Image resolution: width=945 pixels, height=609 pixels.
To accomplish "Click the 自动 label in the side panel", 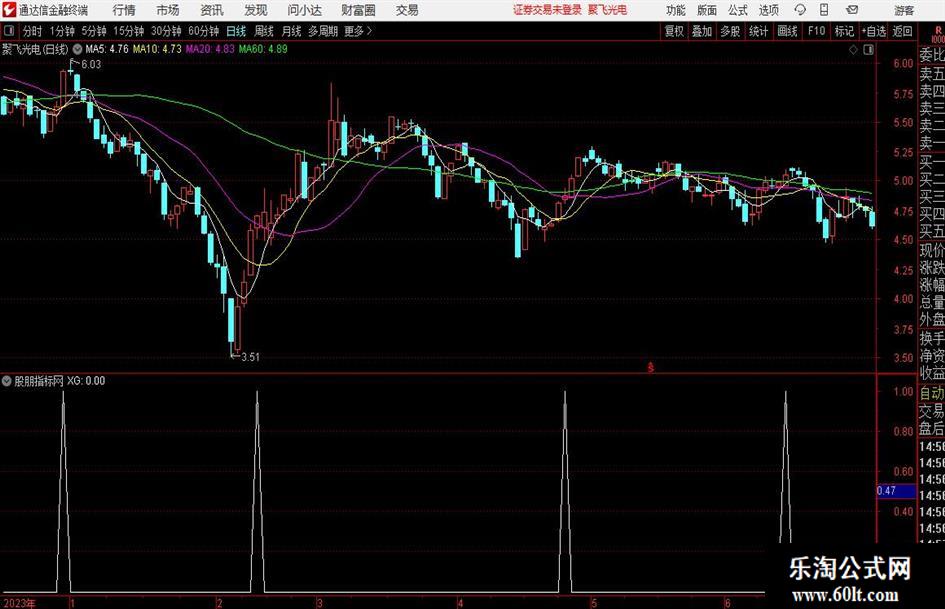I will coord(932,393).
